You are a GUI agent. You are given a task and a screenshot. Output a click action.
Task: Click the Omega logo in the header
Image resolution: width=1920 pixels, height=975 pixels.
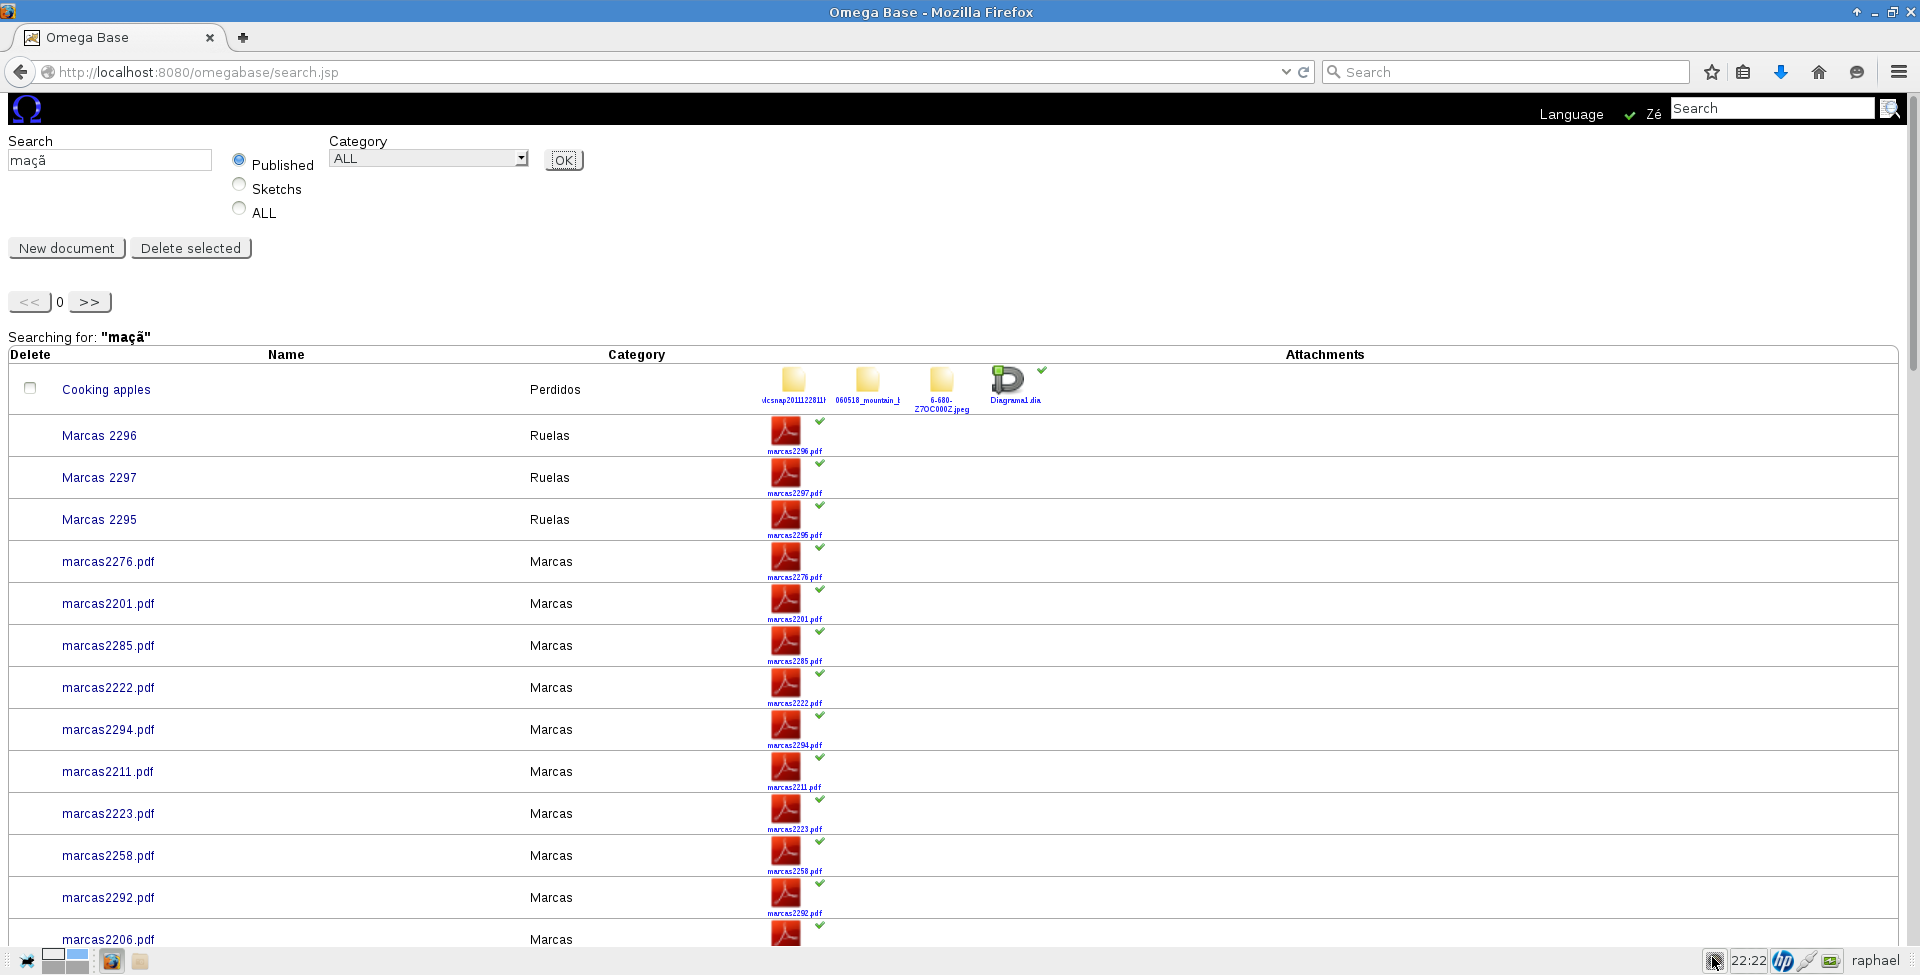pos(27,108)
